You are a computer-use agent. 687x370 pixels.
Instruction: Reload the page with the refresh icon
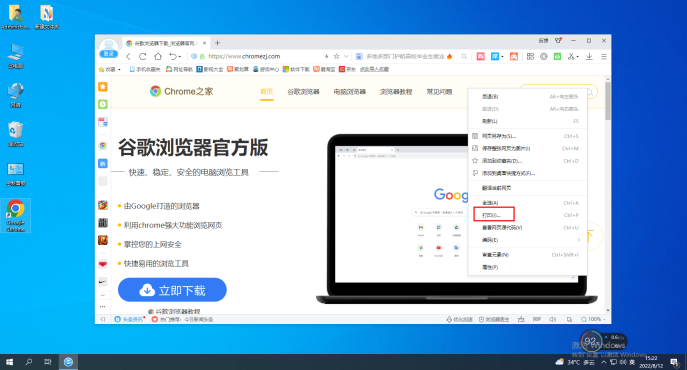(x=143, y=57)
